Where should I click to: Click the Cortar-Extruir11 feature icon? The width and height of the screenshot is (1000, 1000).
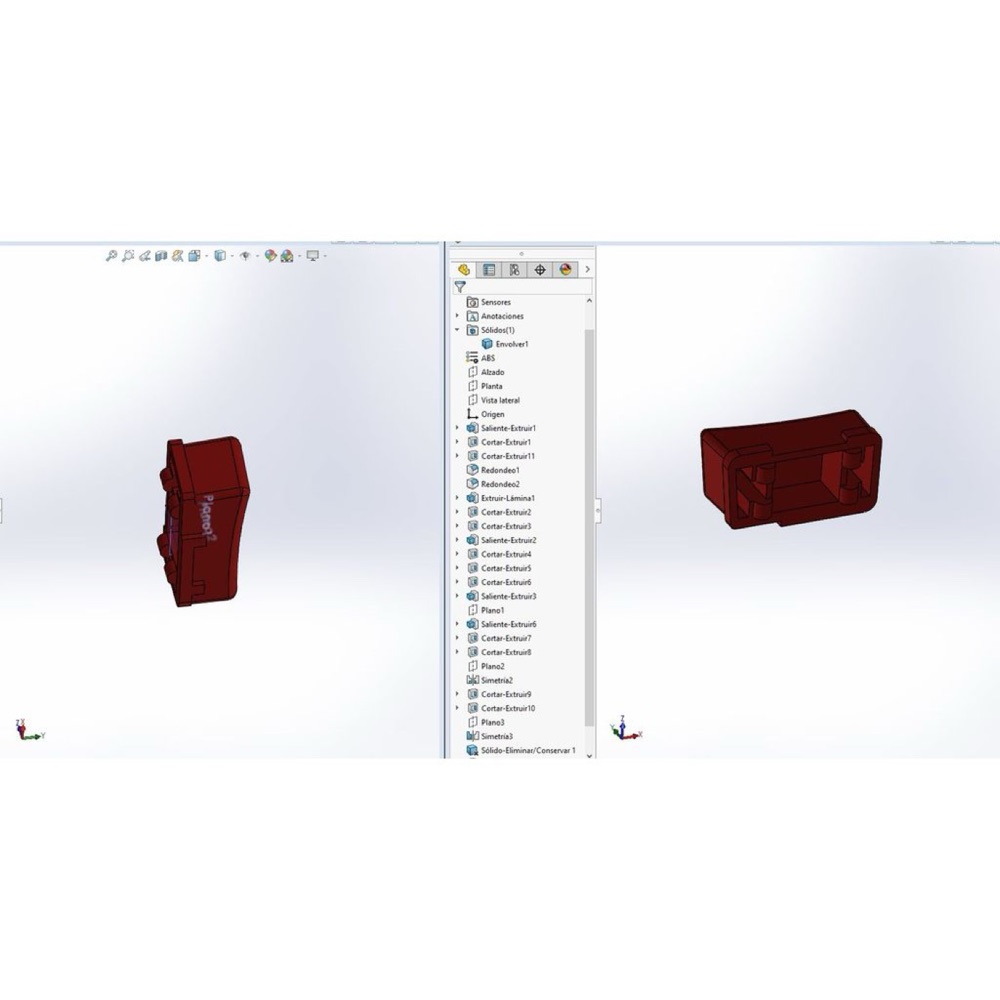click(x=473, y=456)
